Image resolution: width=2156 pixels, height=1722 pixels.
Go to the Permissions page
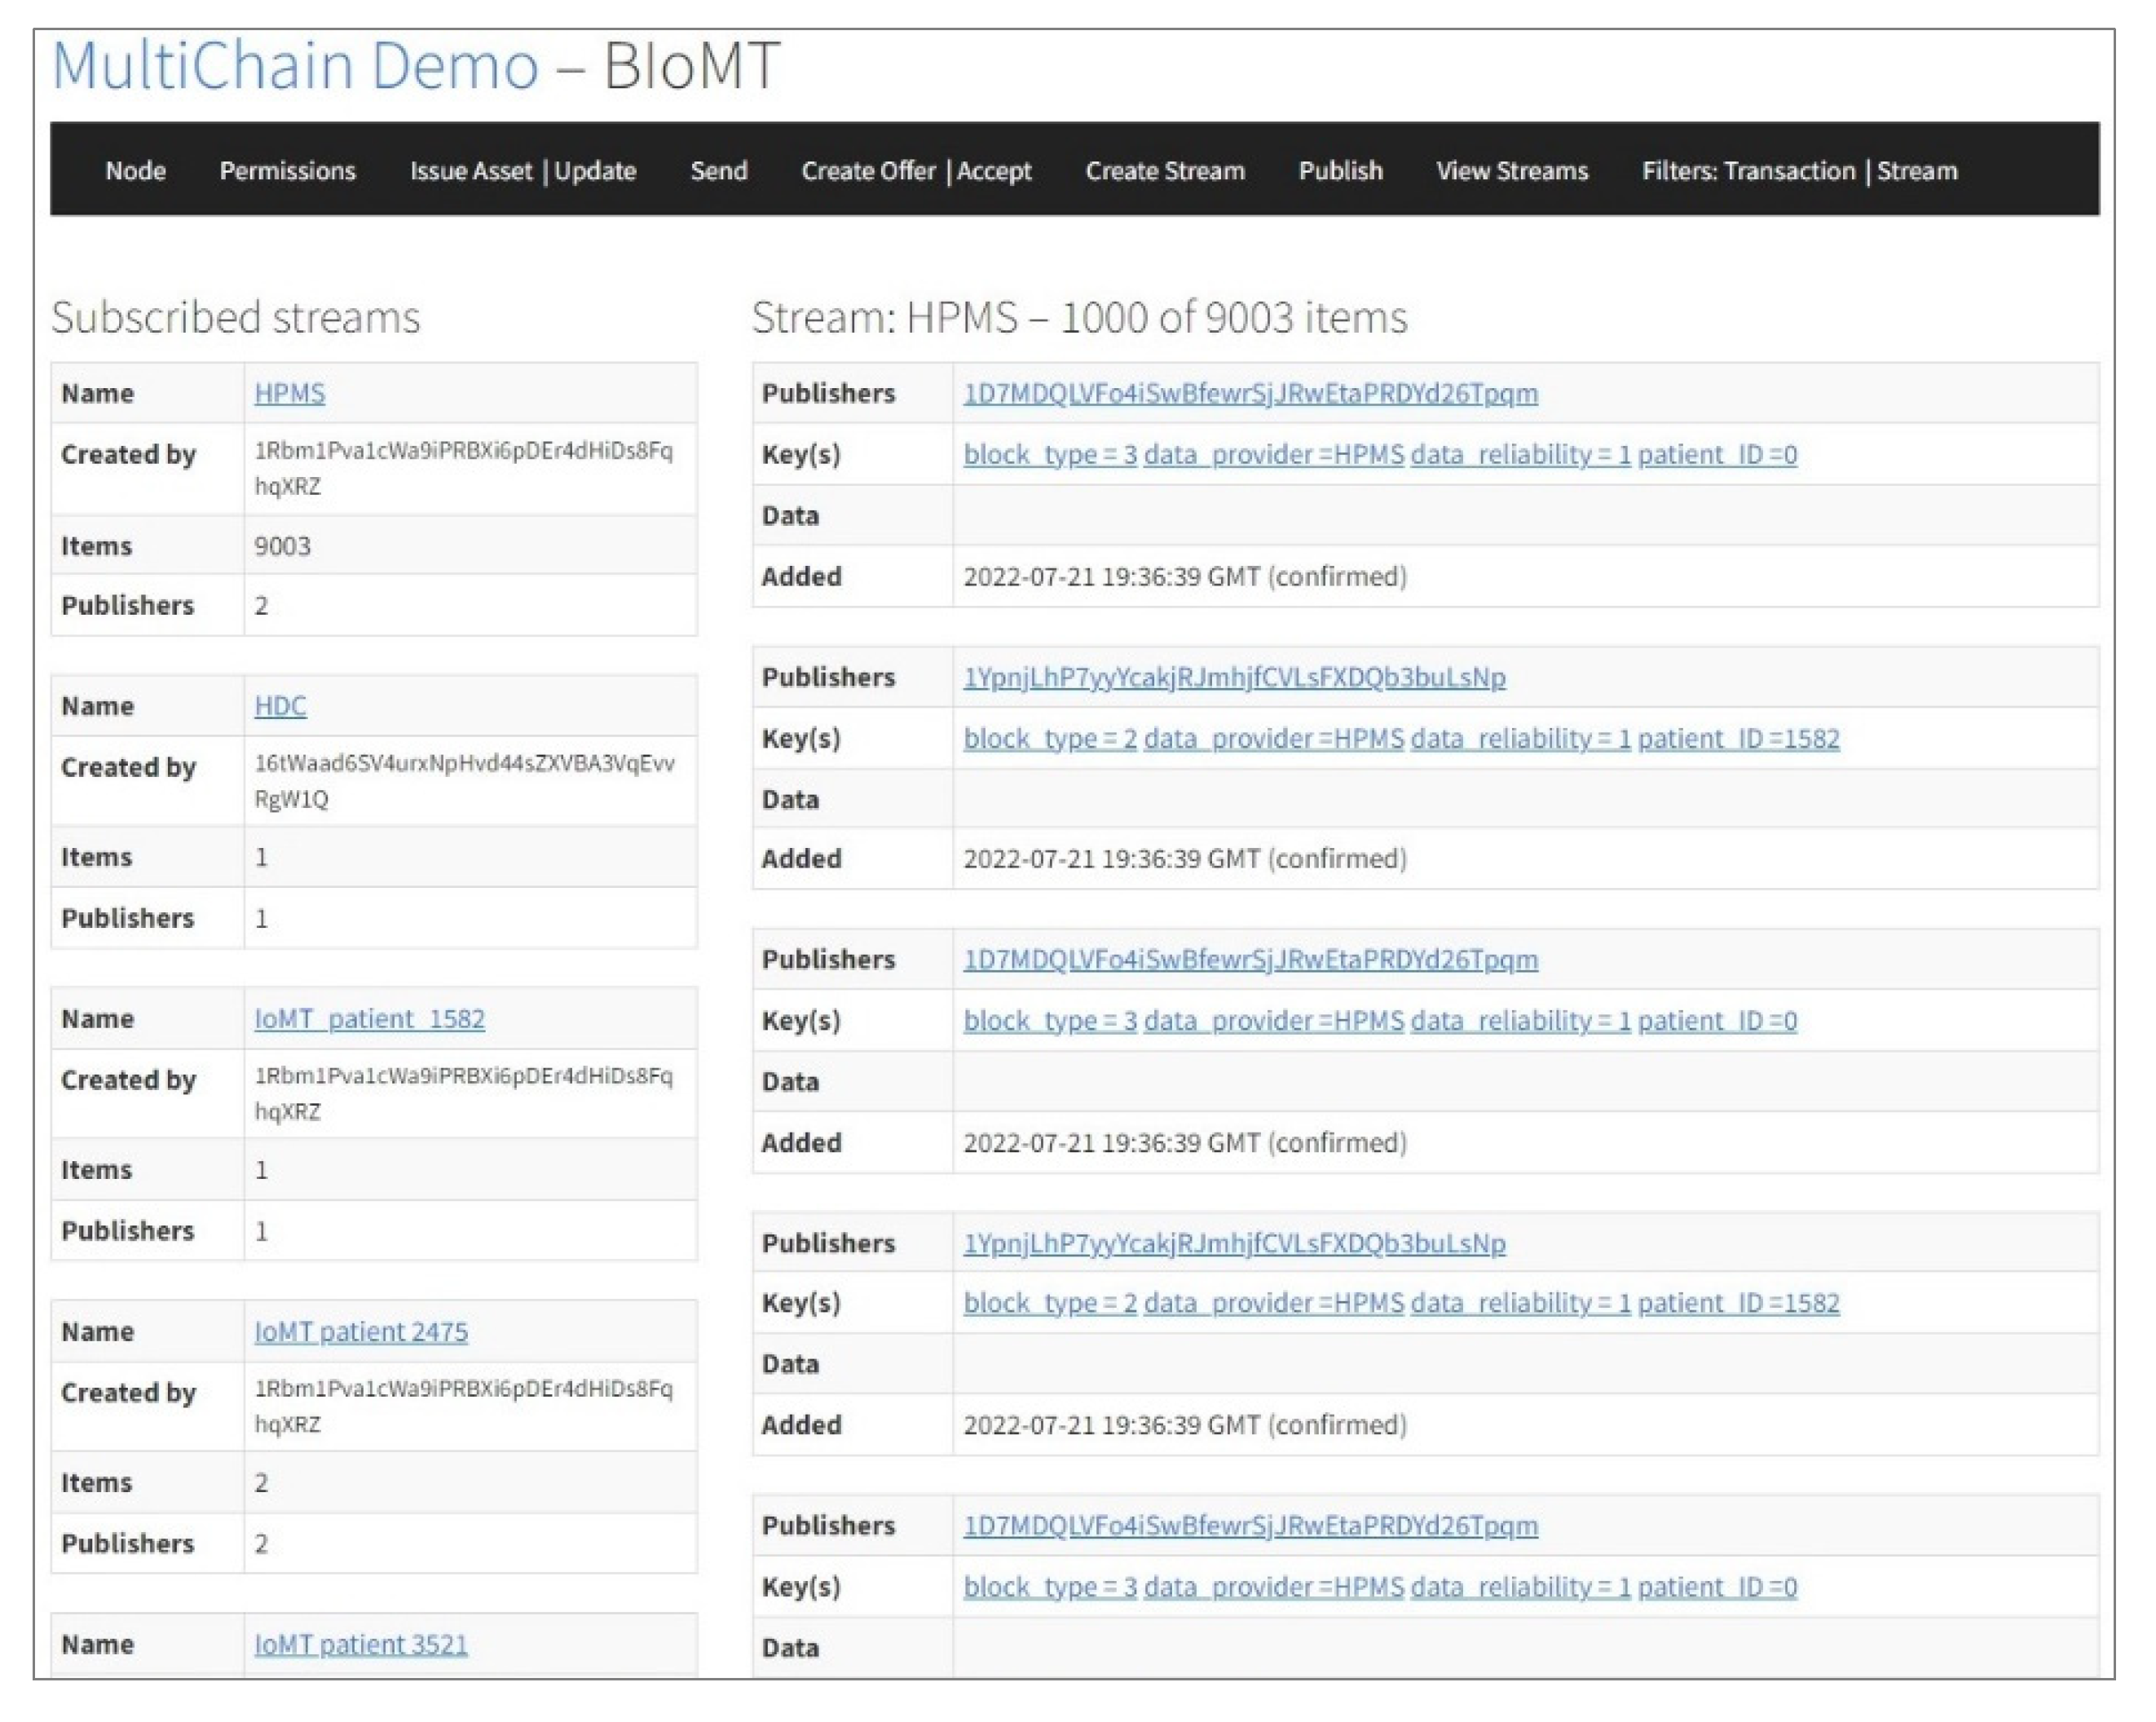point(287,171)
